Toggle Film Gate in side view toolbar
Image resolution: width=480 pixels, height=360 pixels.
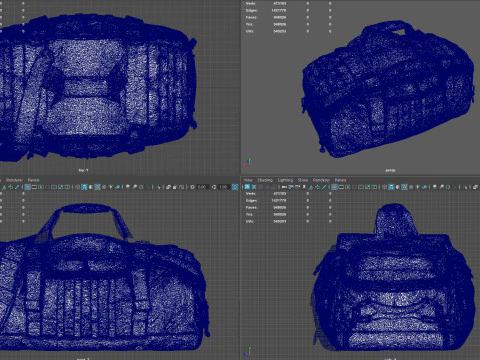tap(341, 187)
